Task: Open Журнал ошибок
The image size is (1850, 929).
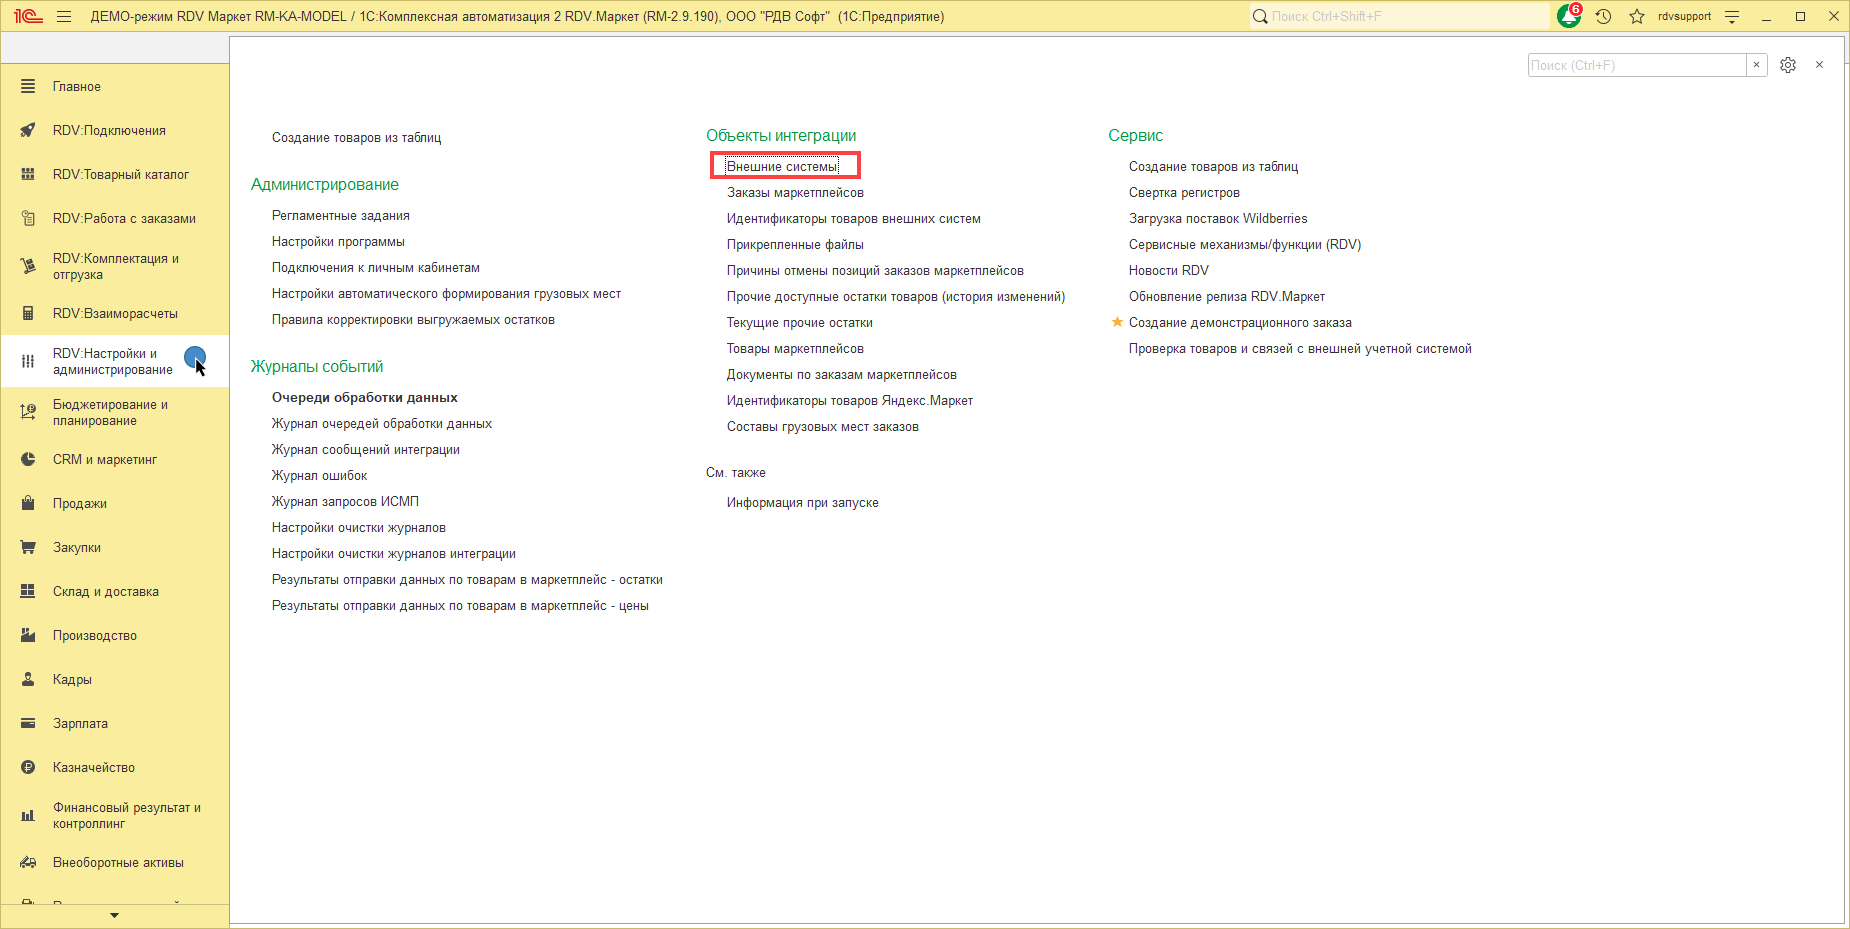Action: pyautogui.click(x=319, y=475)
